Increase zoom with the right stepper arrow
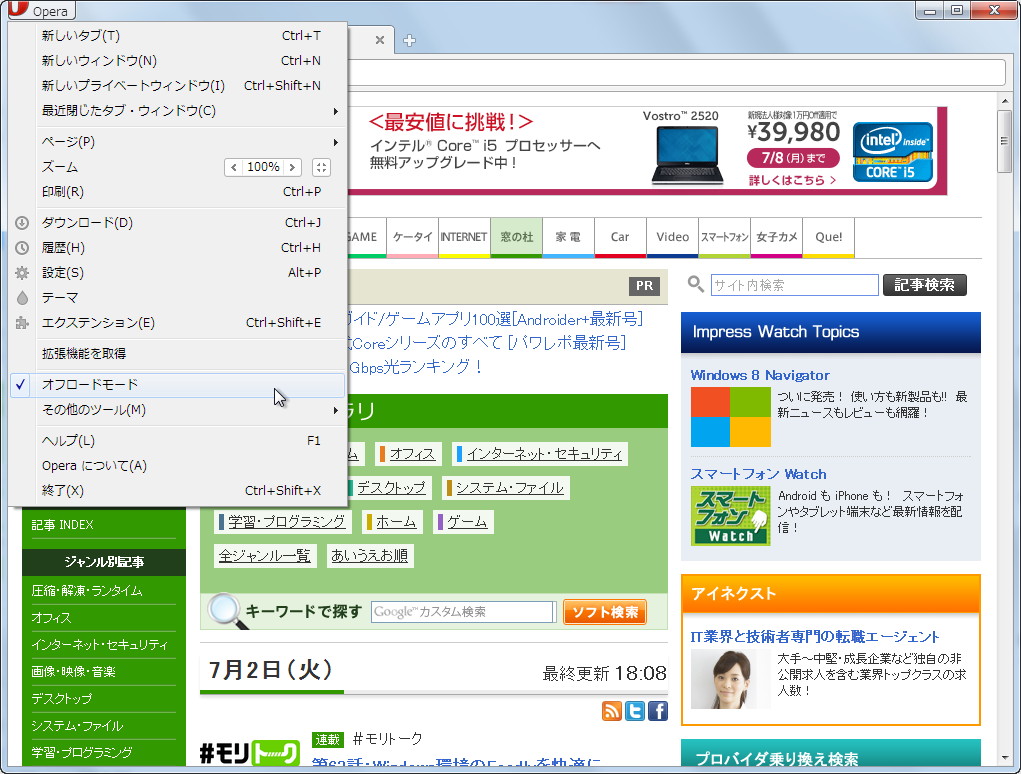 pos(291,166)
